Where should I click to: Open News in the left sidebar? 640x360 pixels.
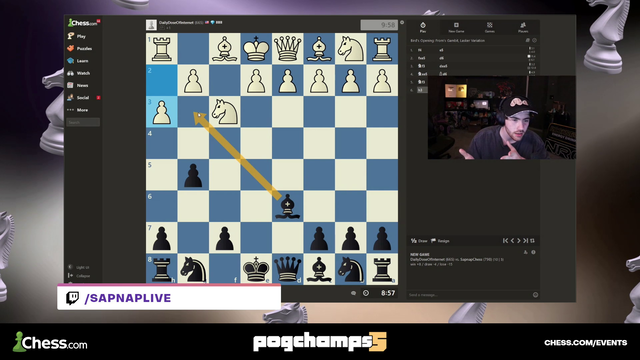pos(78,85)
